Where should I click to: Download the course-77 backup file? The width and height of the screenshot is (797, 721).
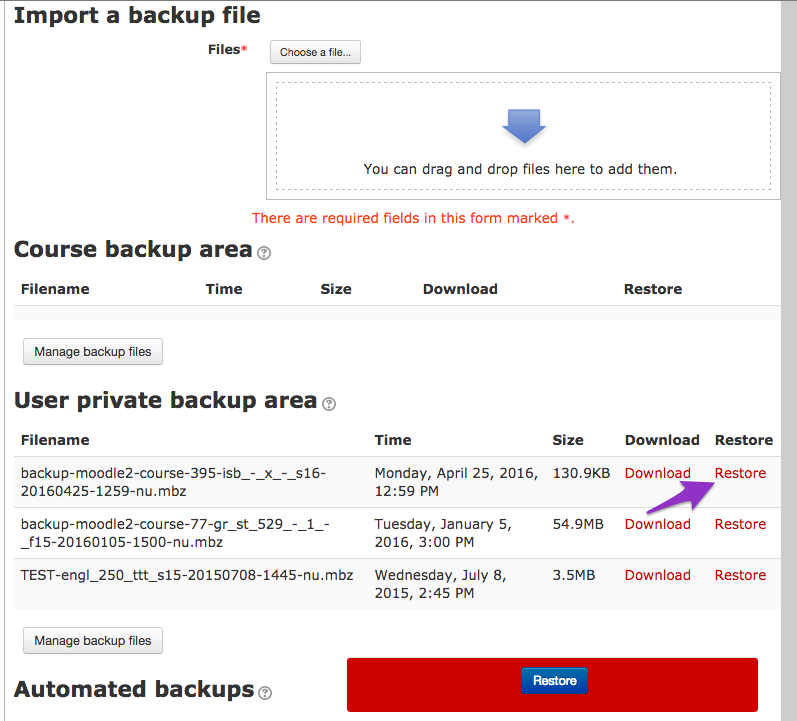click(x=657, y=524)
